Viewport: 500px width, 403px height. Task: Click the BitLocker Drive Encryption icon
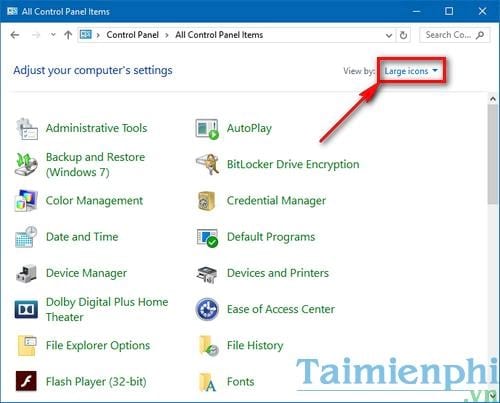pos(207,164)
